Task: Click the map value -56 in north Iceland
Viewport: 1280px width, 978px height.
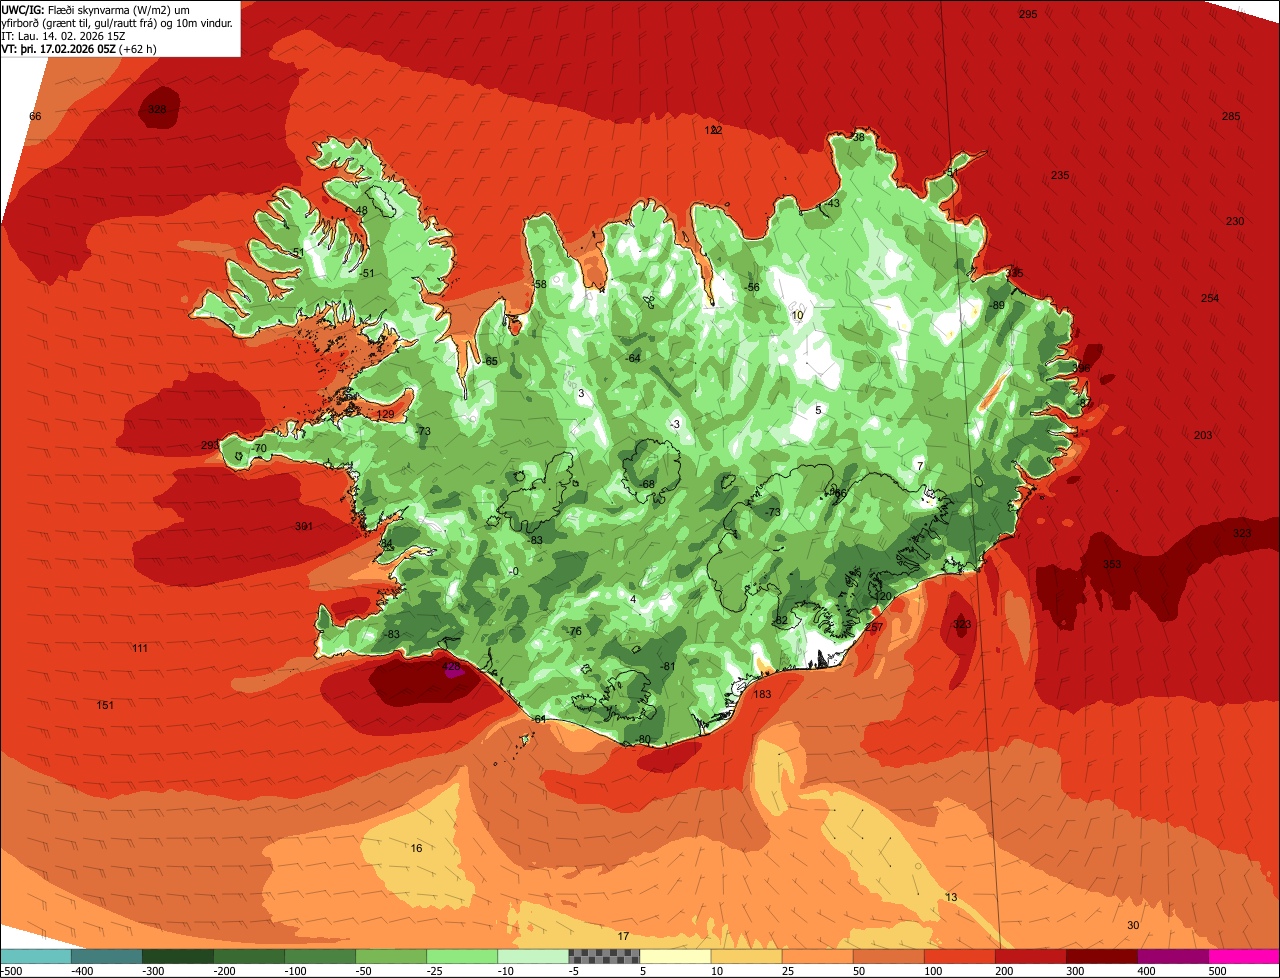Action: pos(751,288)
